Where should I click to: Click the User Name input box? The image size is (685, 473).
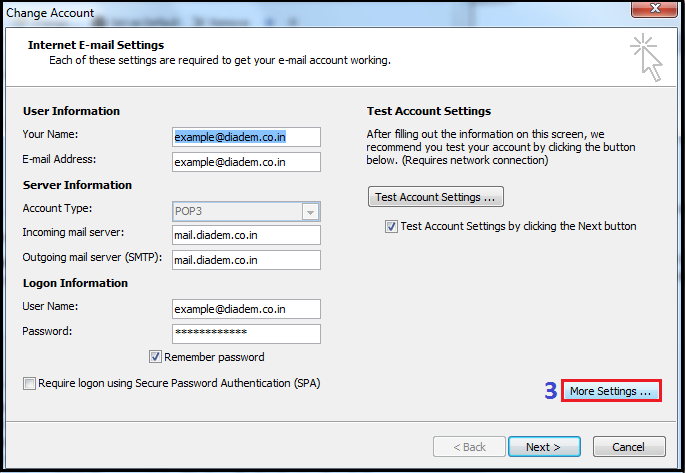(246, 309)
